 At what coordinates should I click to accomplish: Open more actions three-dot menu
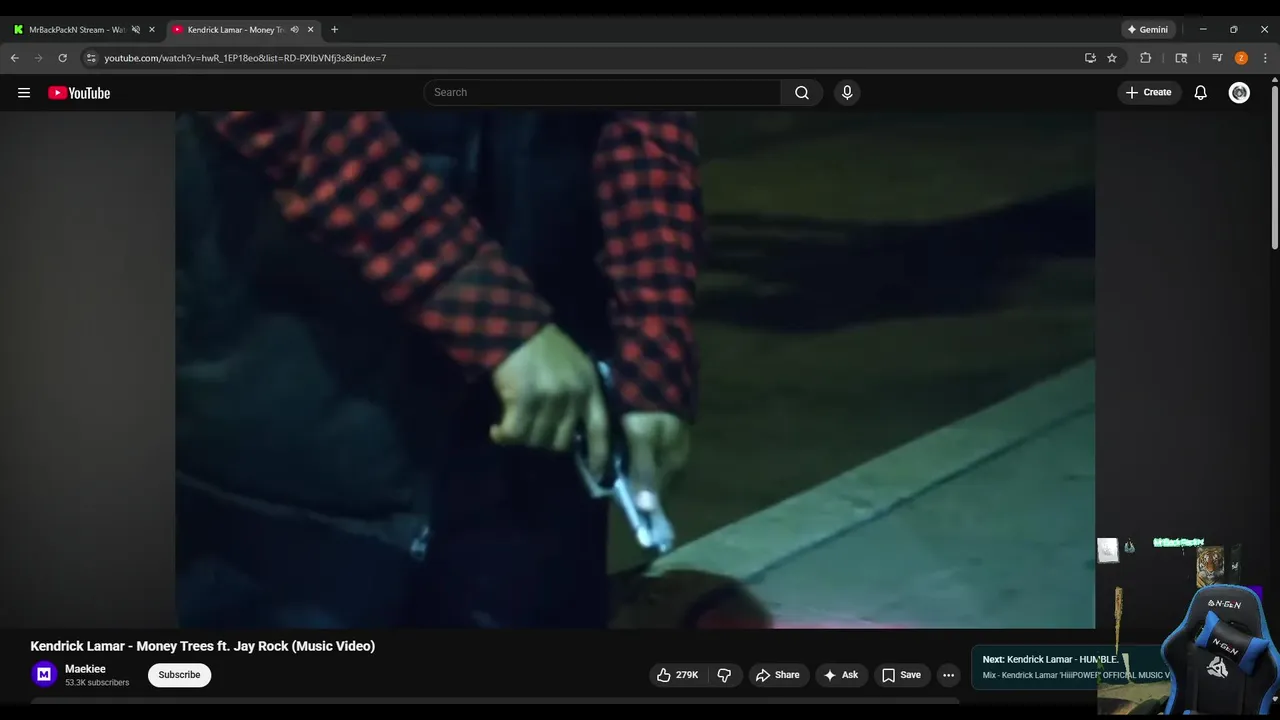(x=948, y=675)
